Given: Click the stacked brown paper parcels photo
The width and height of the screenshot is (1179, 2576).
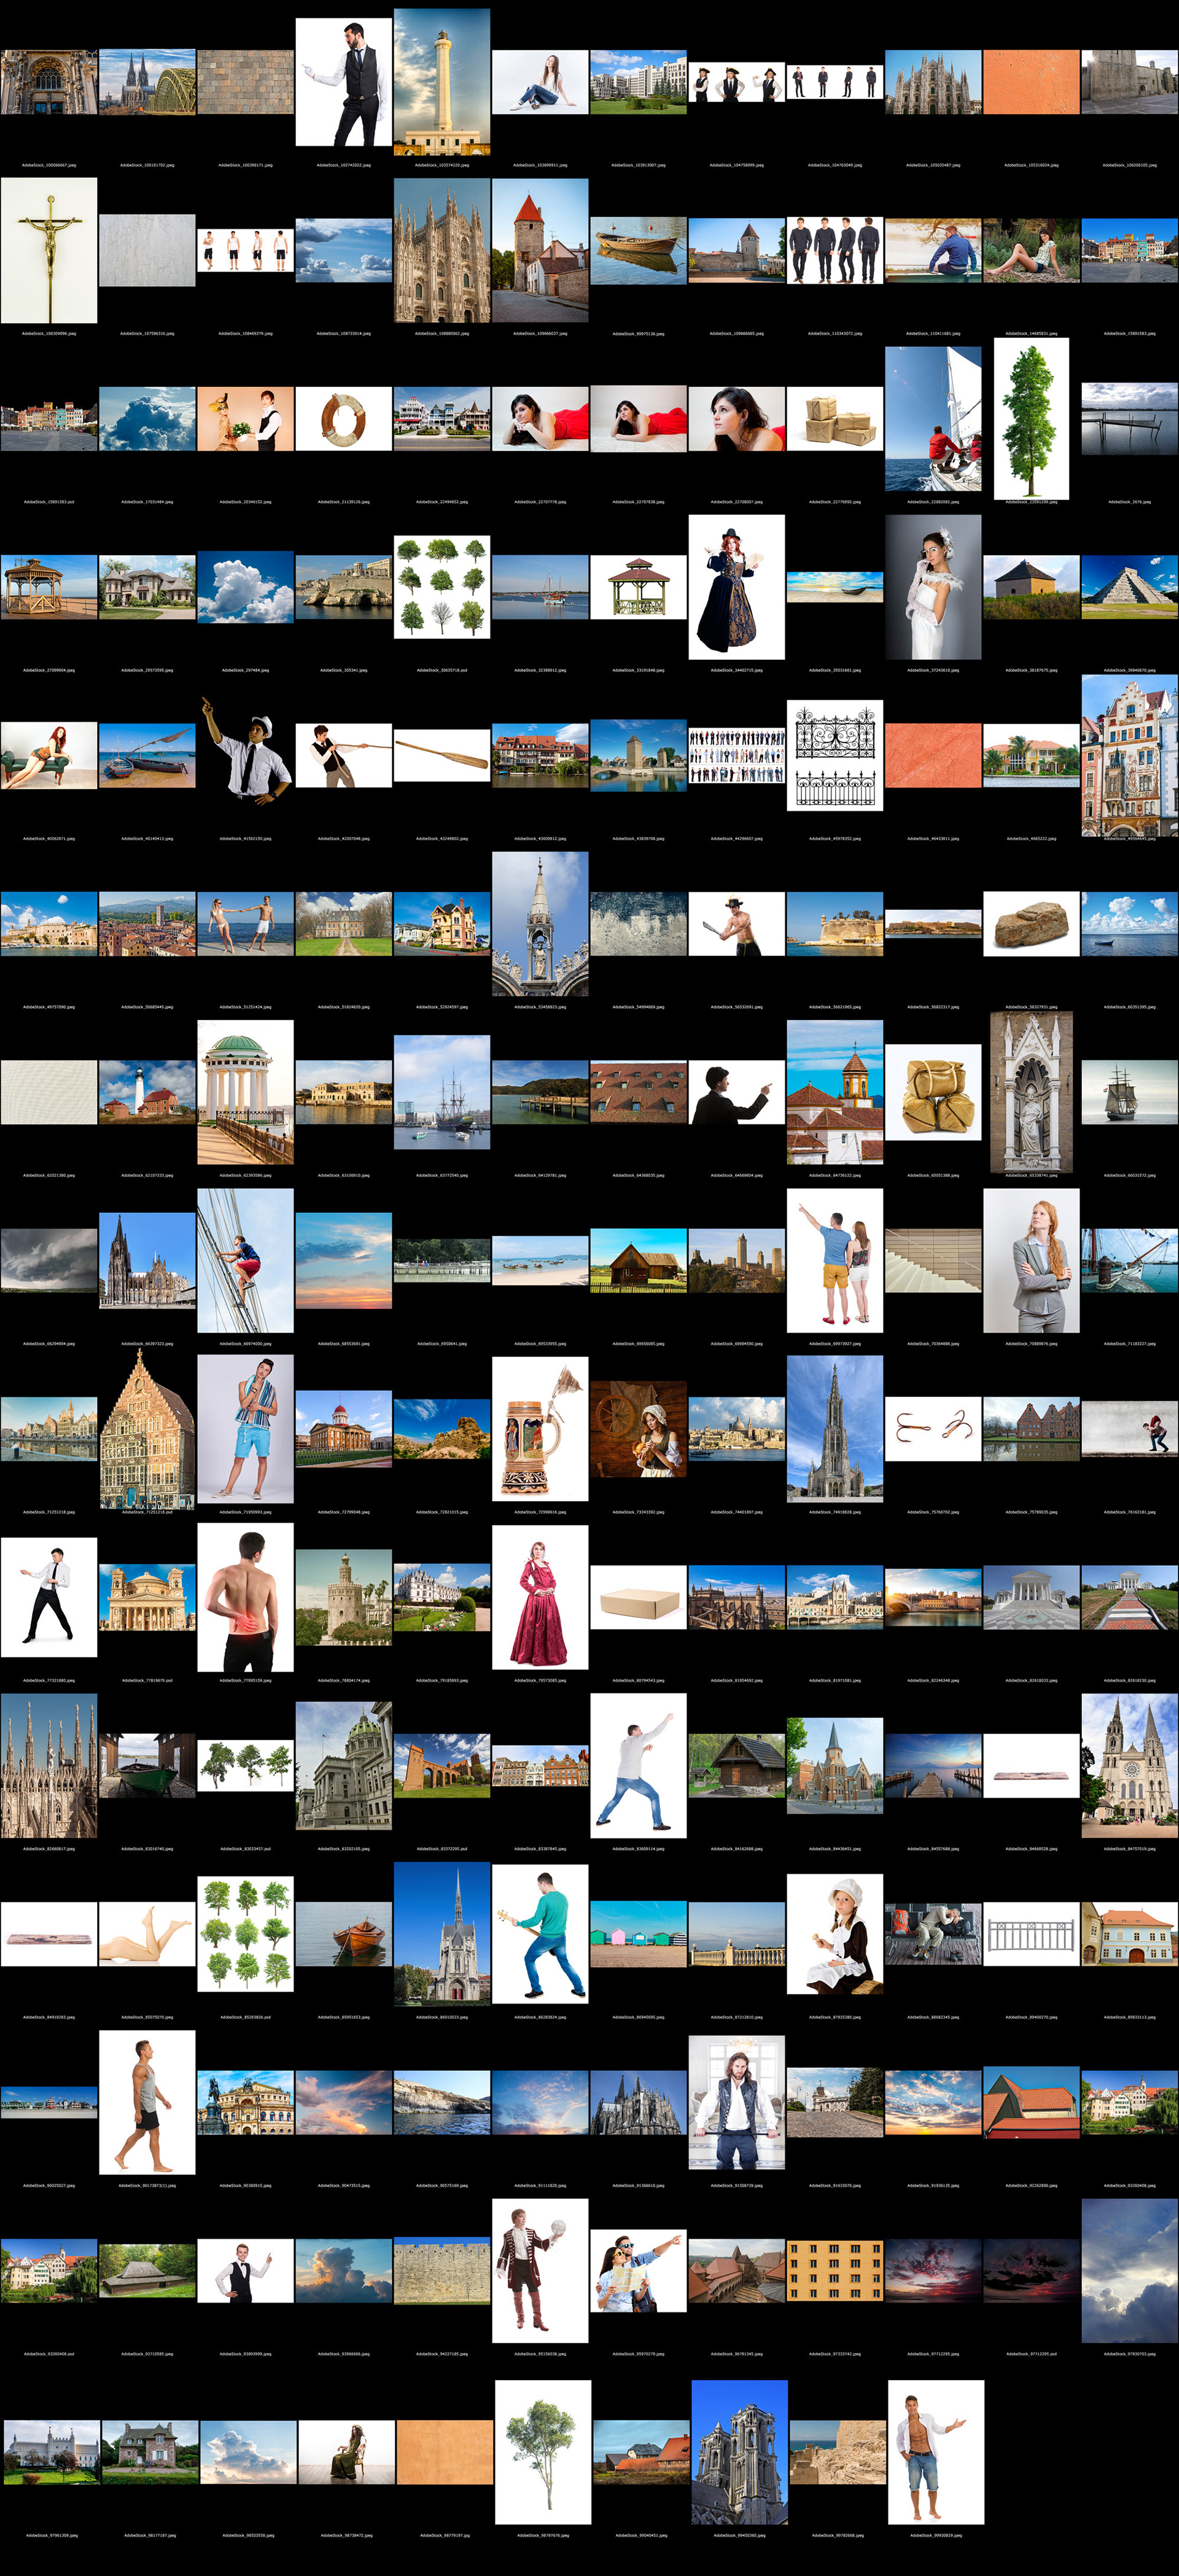Looking at the screenshot, I should (835, 419).
